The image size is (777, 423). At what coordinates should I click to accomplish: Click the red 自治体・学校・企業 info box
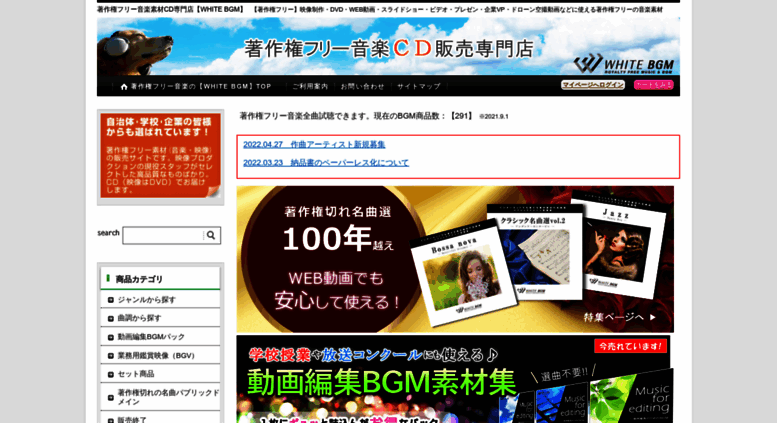coord(161,157)
